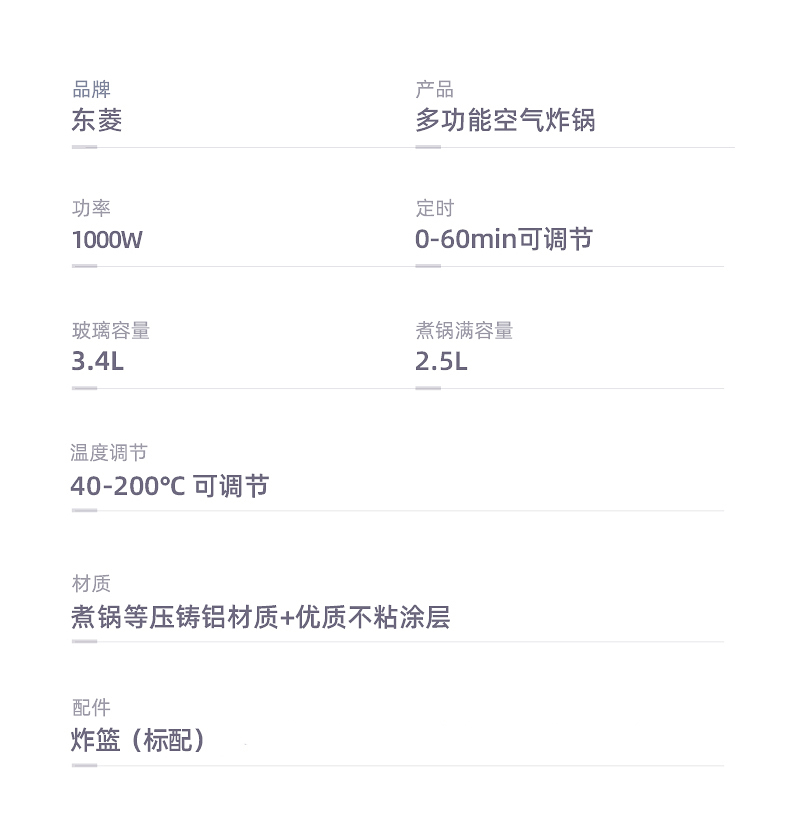
Task: Click the 煮锅满容量 label
Action: 464,330
